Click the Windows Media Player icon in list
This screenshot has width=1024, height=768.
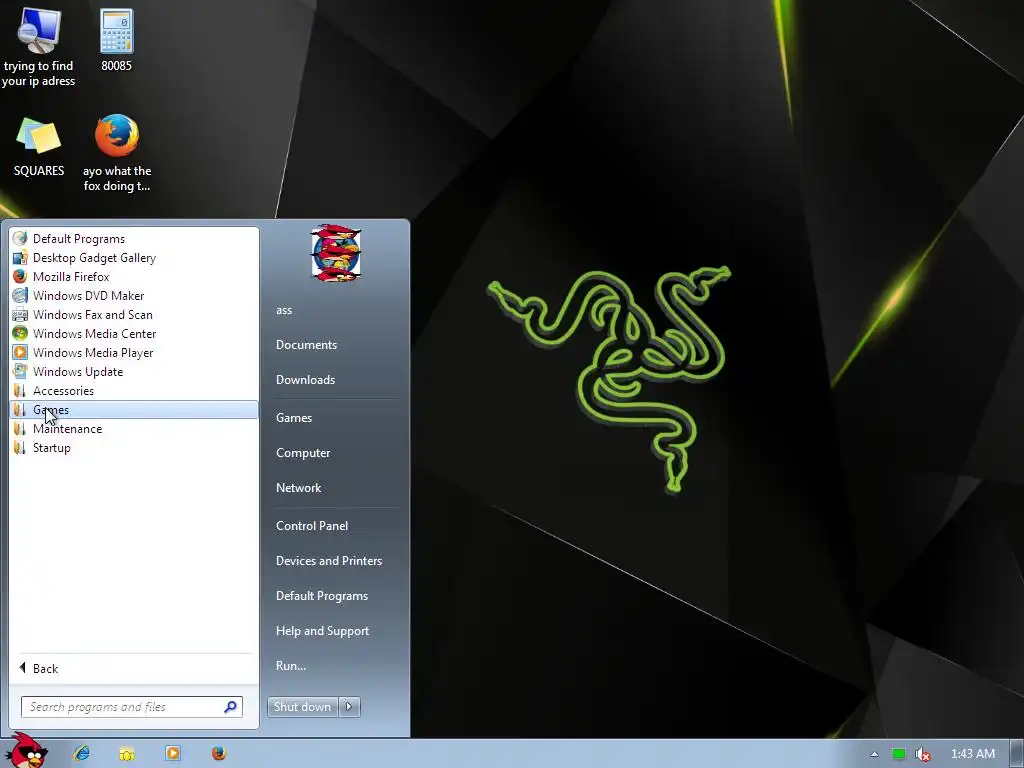[20, 352]
